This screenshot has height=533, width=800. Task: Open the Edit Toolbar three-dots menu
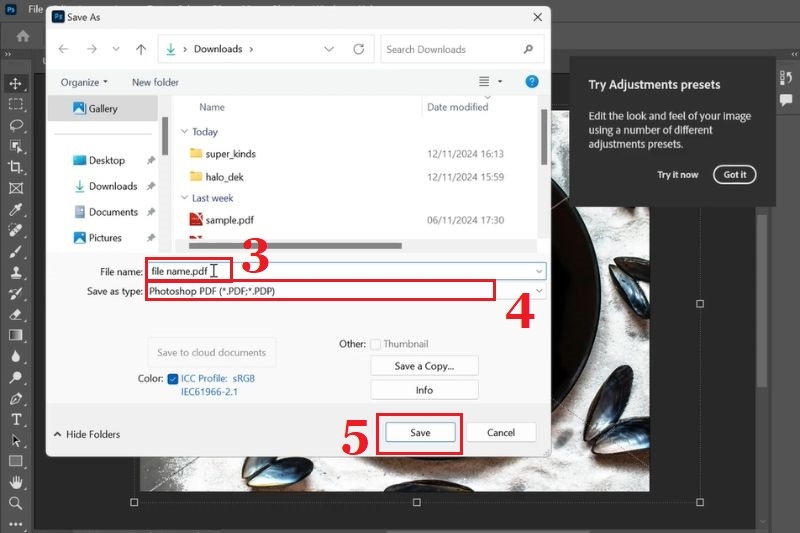pos(15,524)
